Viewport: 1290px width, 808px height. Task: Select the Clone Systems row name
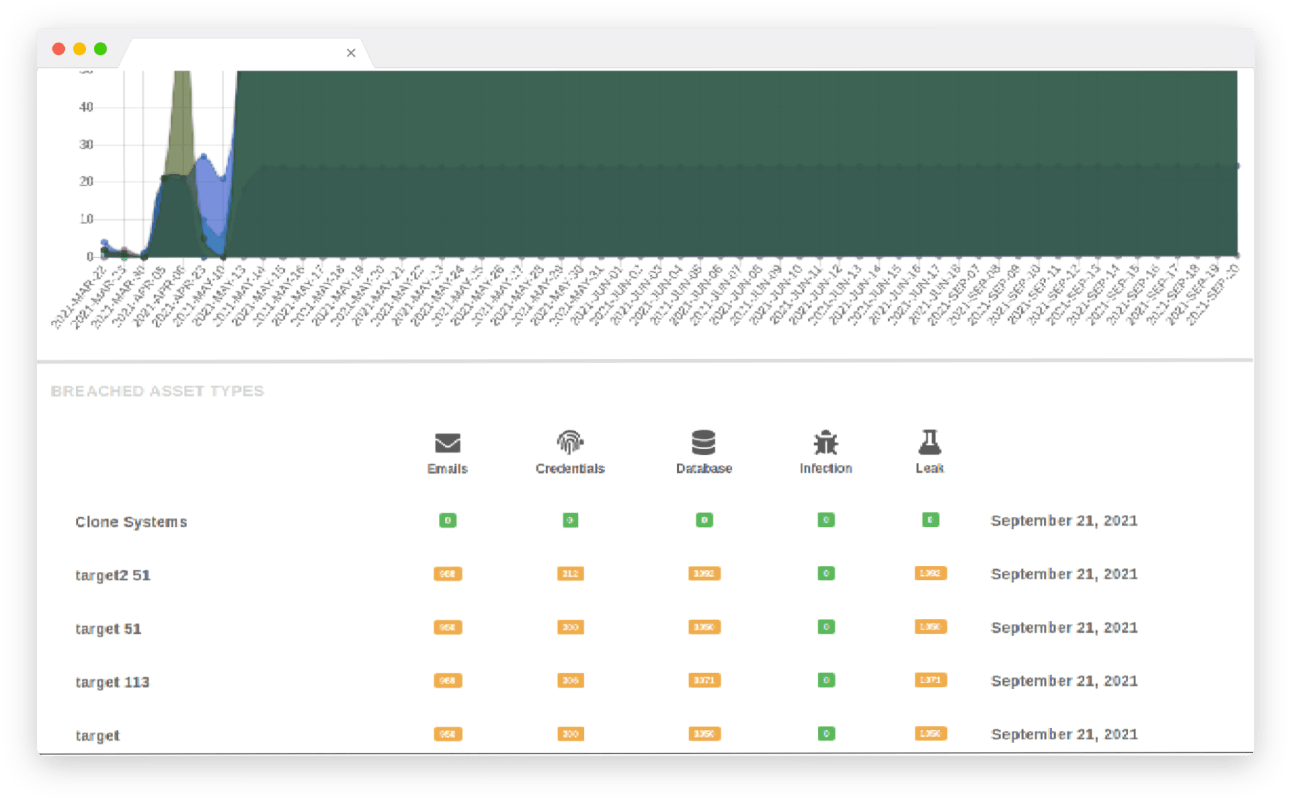[131, 522]
